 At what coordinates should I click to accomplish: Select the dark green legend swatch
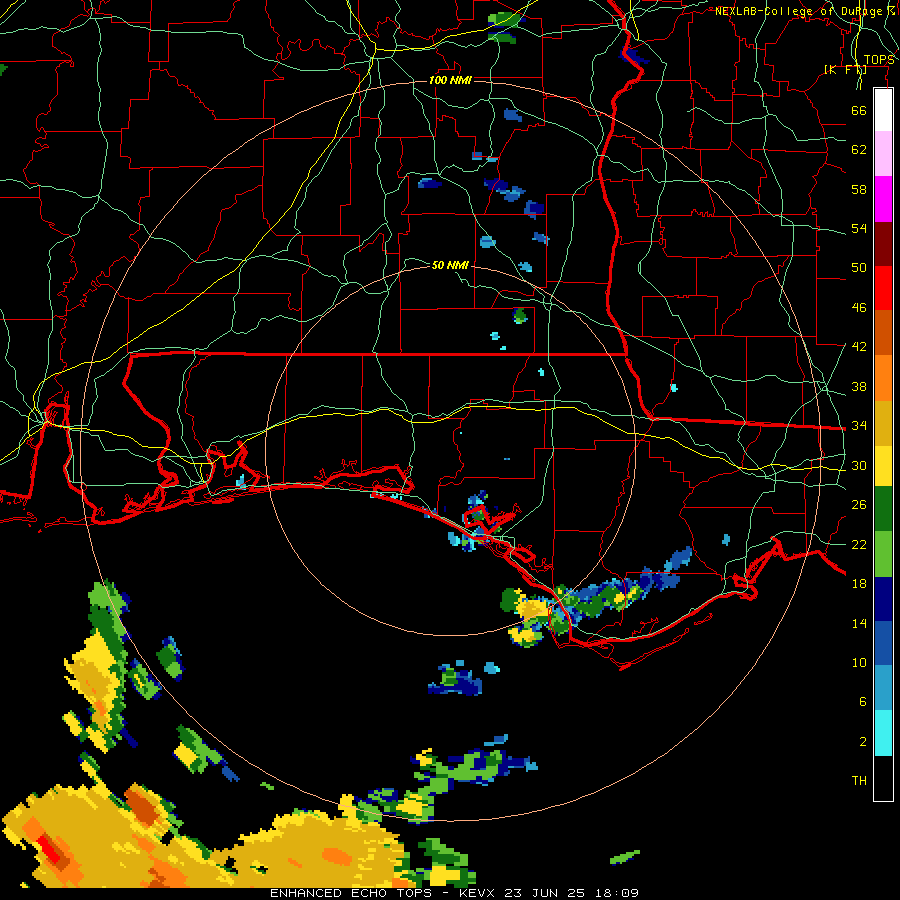pos(883,509)
